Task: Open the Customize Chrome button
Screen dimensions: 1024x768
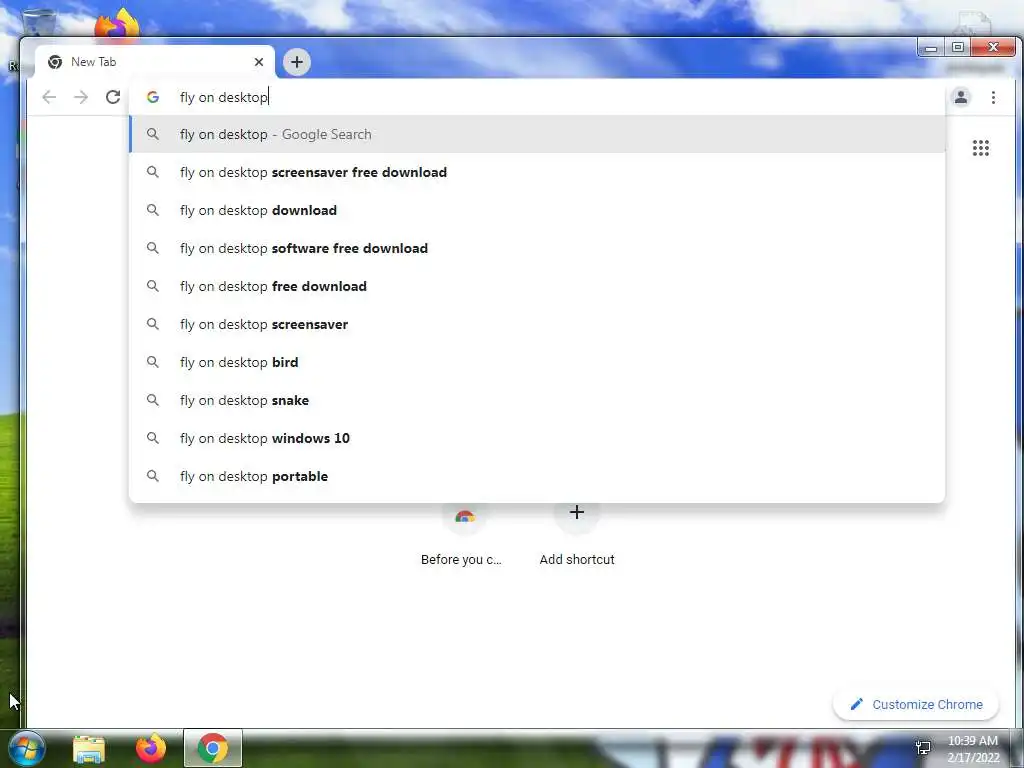Action: [916, 705]
